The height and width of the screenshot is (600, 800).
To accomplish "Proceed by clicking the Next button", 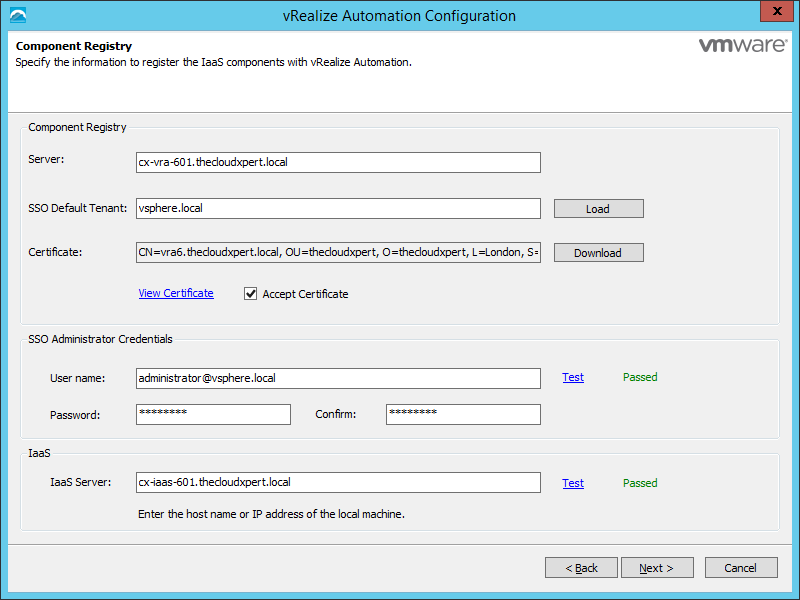I will click(x=657, y=568).
